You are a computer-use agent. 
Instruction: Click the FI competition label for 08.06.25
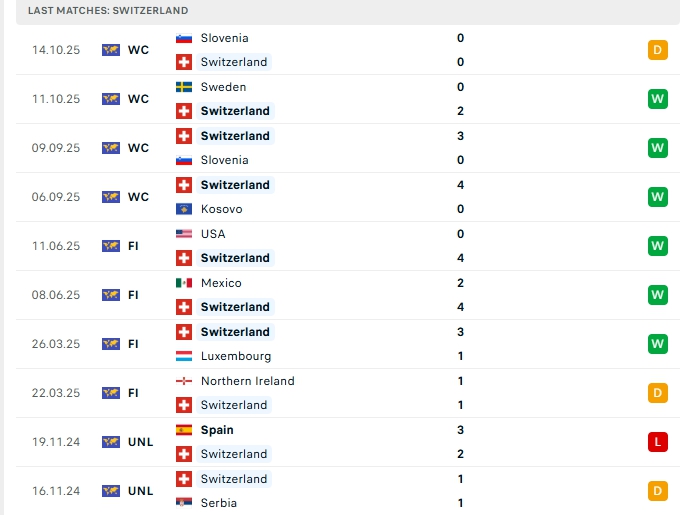(x=133, y=295)
